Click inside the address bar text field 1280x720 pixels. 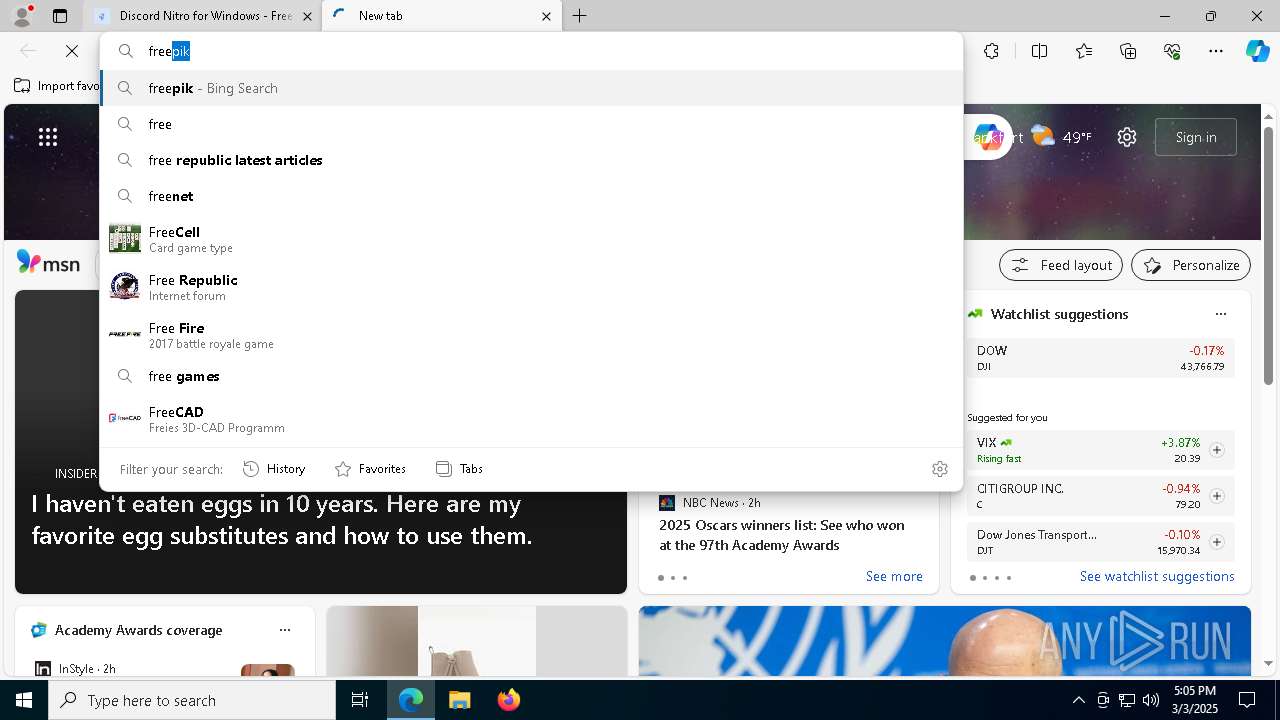click(530, 51)
